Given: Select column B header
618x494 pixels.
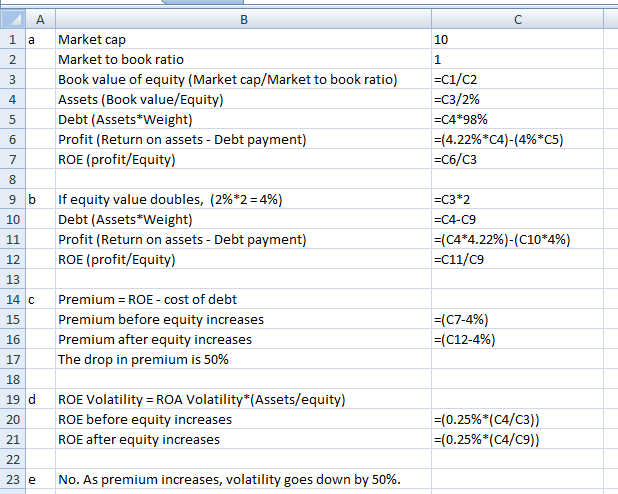Looking at the screenshot, I should point(242,18).
